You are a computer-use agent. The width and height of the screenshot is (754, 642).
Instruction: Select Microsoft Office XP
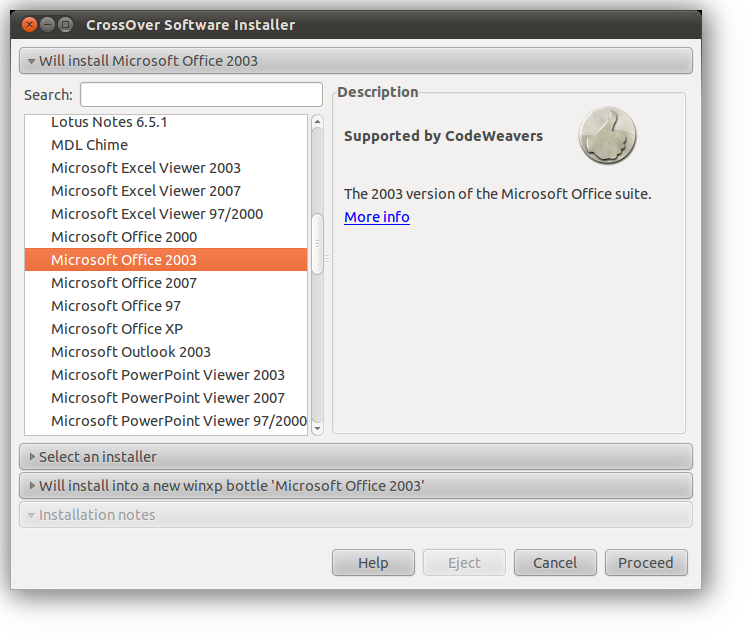166,329
